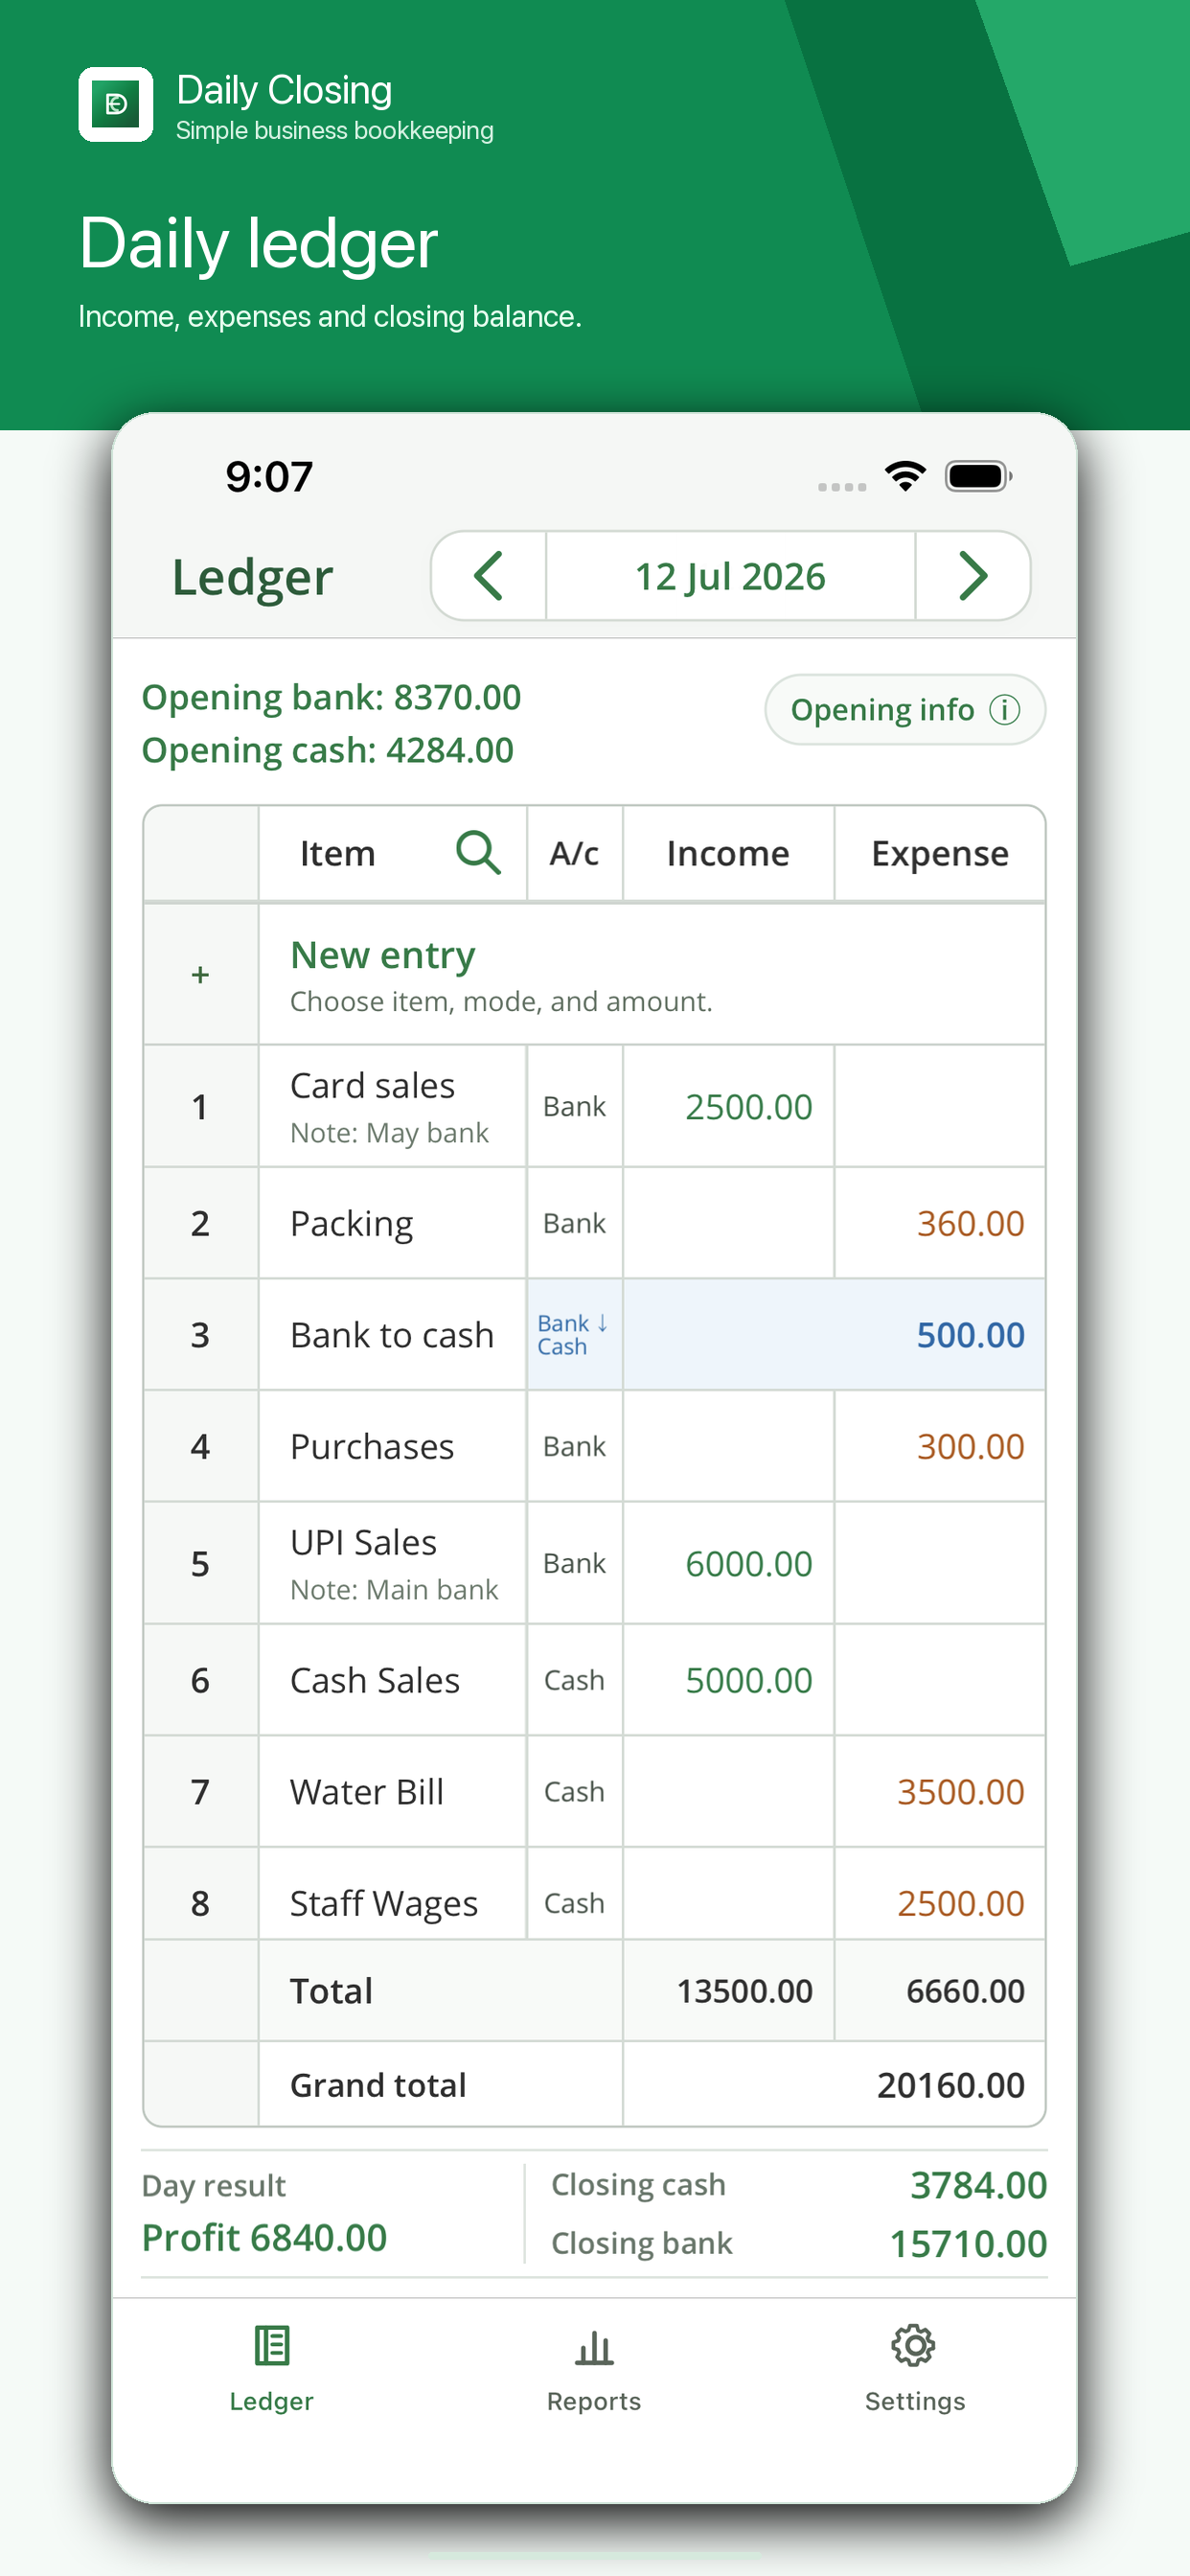Tap the Income column header
Image resolution: width=1190 pixels, height=2576 pixels.
(728, 853)
